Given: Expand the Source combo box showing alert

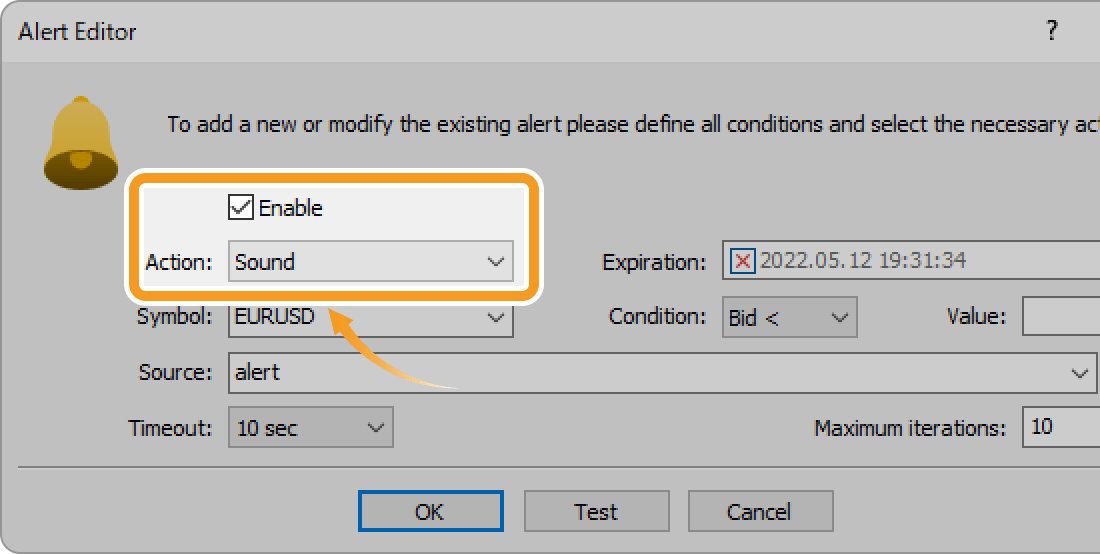Looking at the screenshot, I should coord(660,373).
